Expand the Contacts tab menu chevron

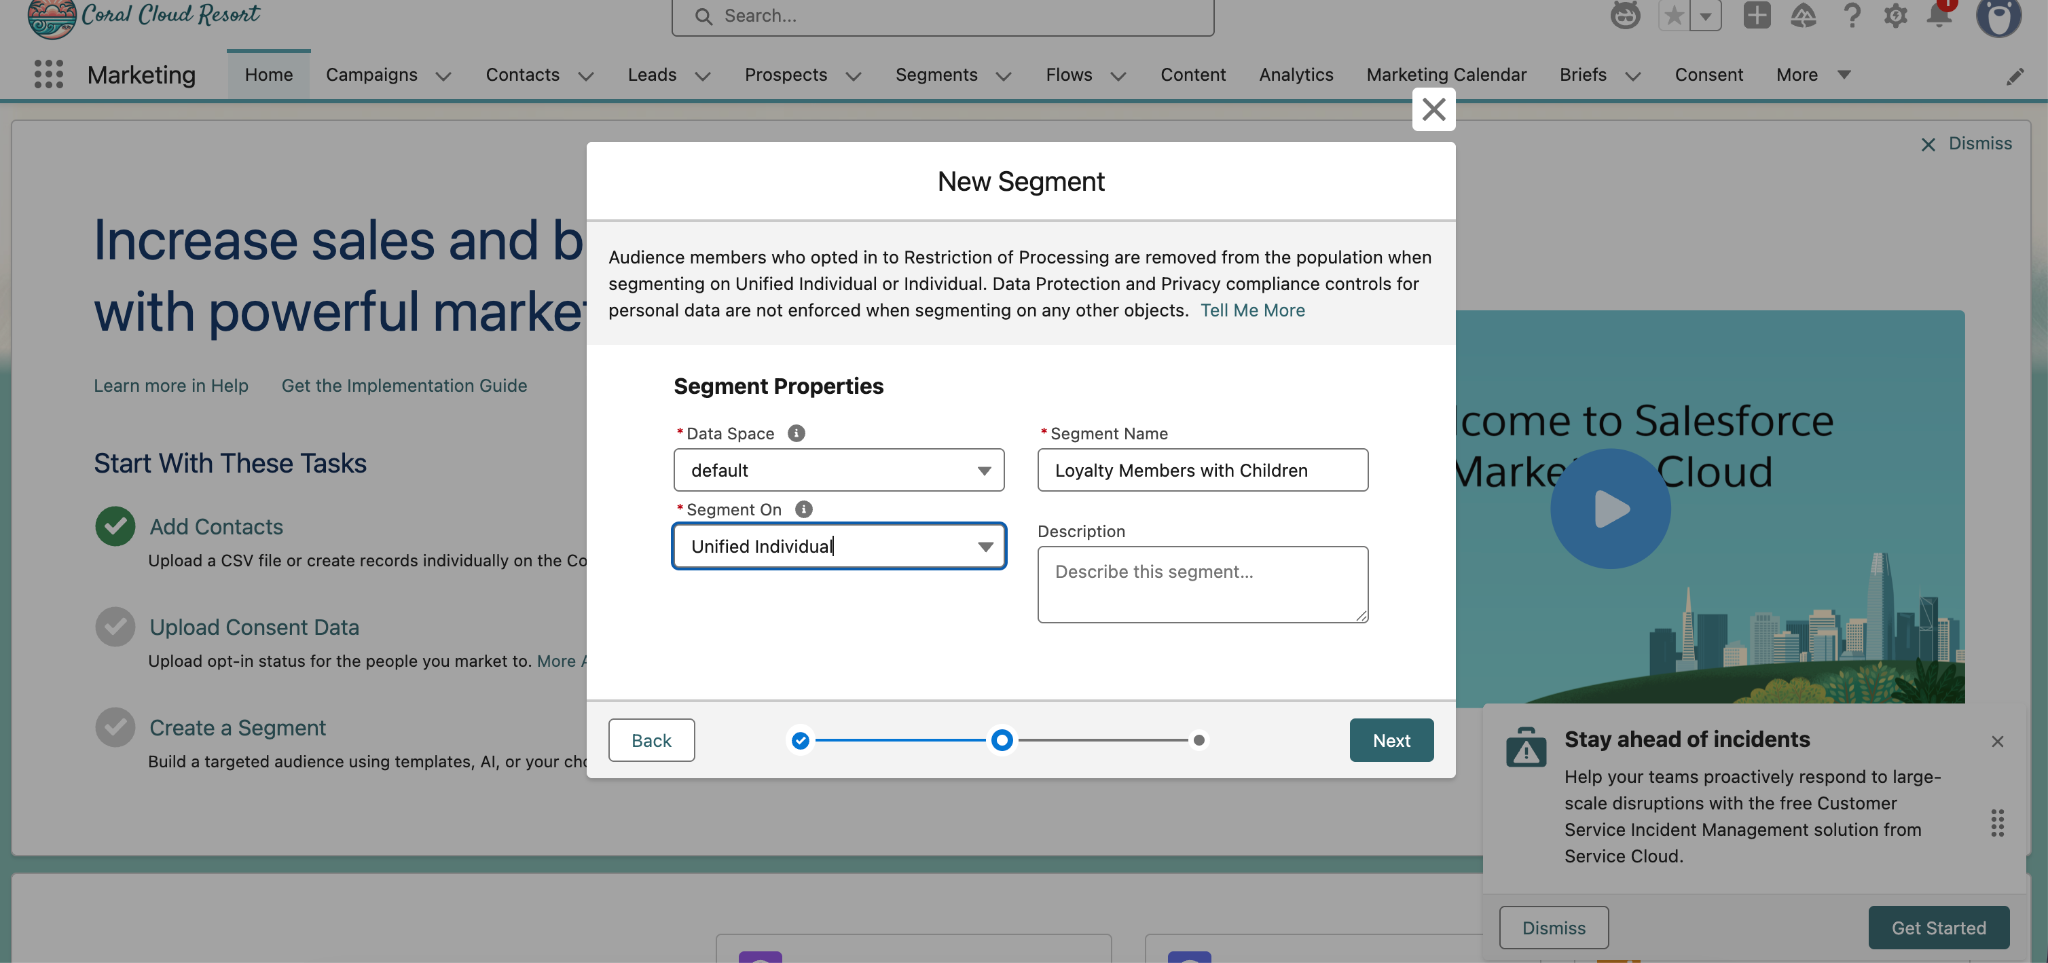click(586, 76)
